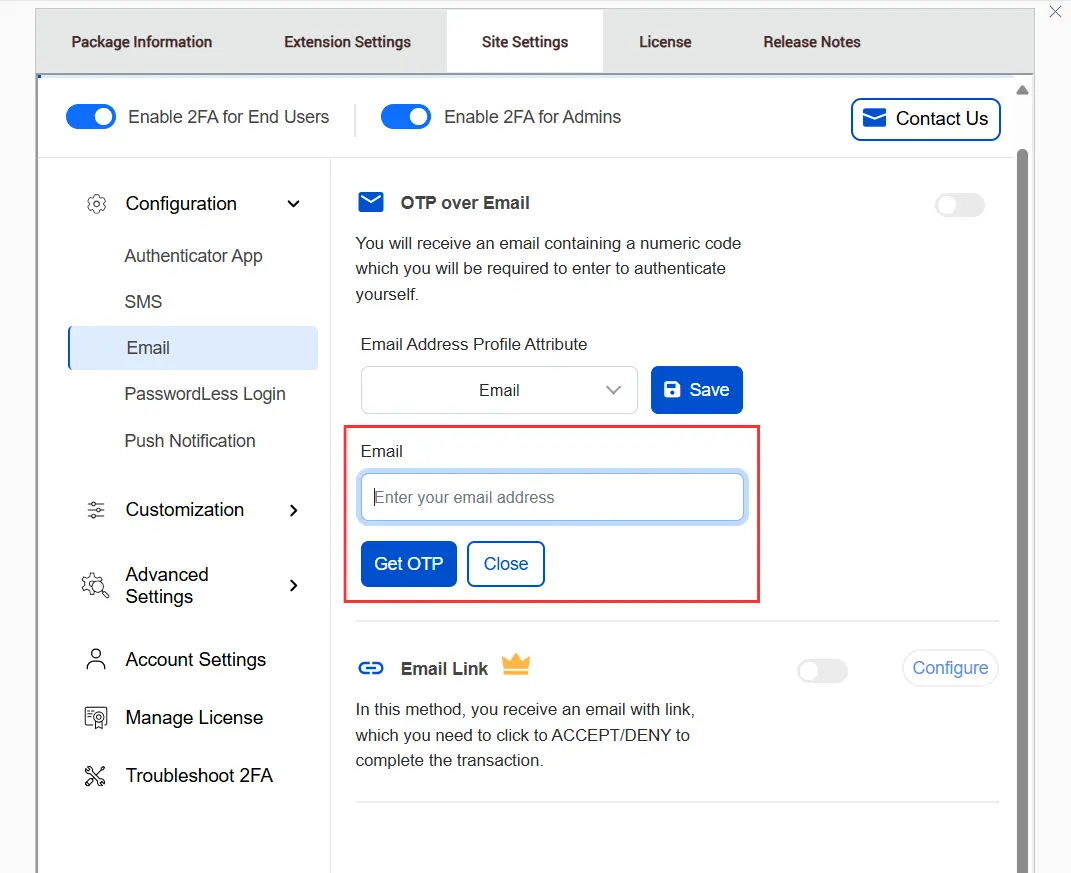Viewport: 1071px width, 873px height.
Task: Collapse the Configuration section chevron
Action: (x=294, y=204)
